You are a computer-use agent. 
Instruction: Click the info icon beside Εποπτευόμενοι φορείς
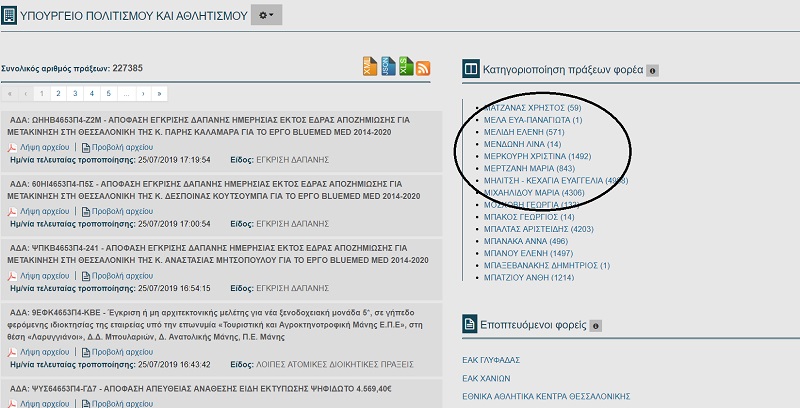pos(596,325)
